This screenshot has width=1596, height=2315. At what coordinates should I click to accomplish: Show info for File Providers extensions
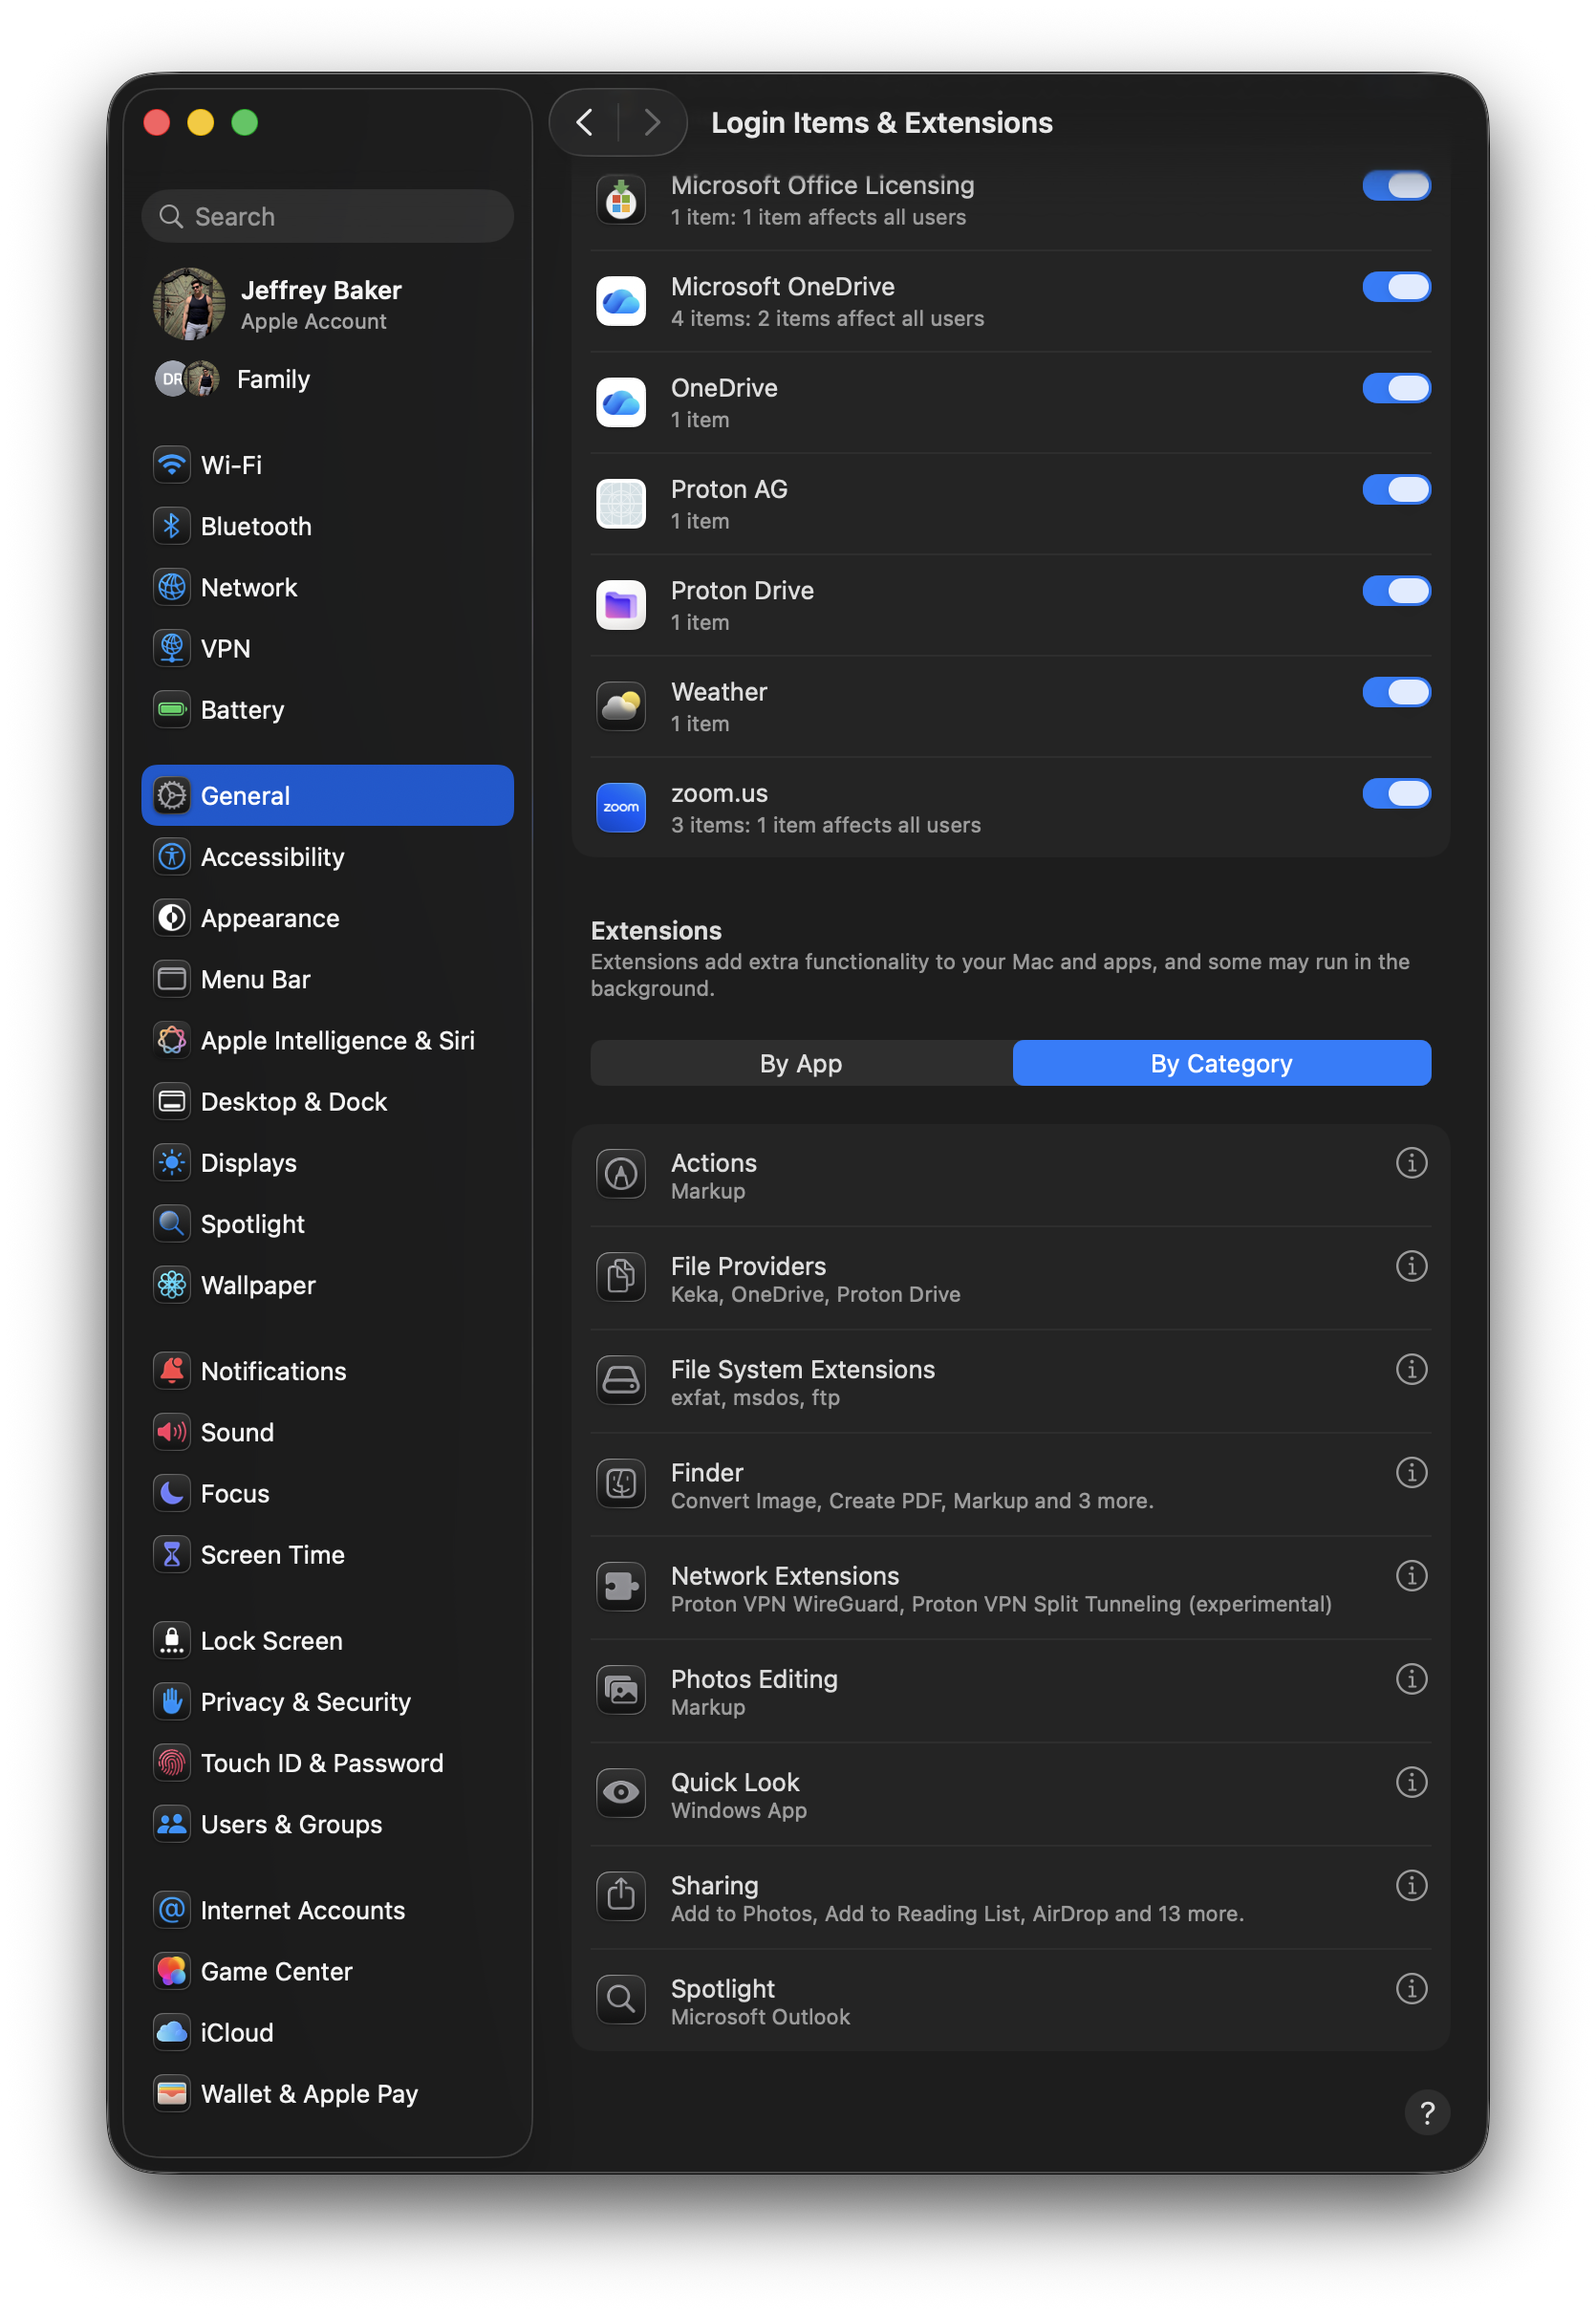tap(1411, 1266)
